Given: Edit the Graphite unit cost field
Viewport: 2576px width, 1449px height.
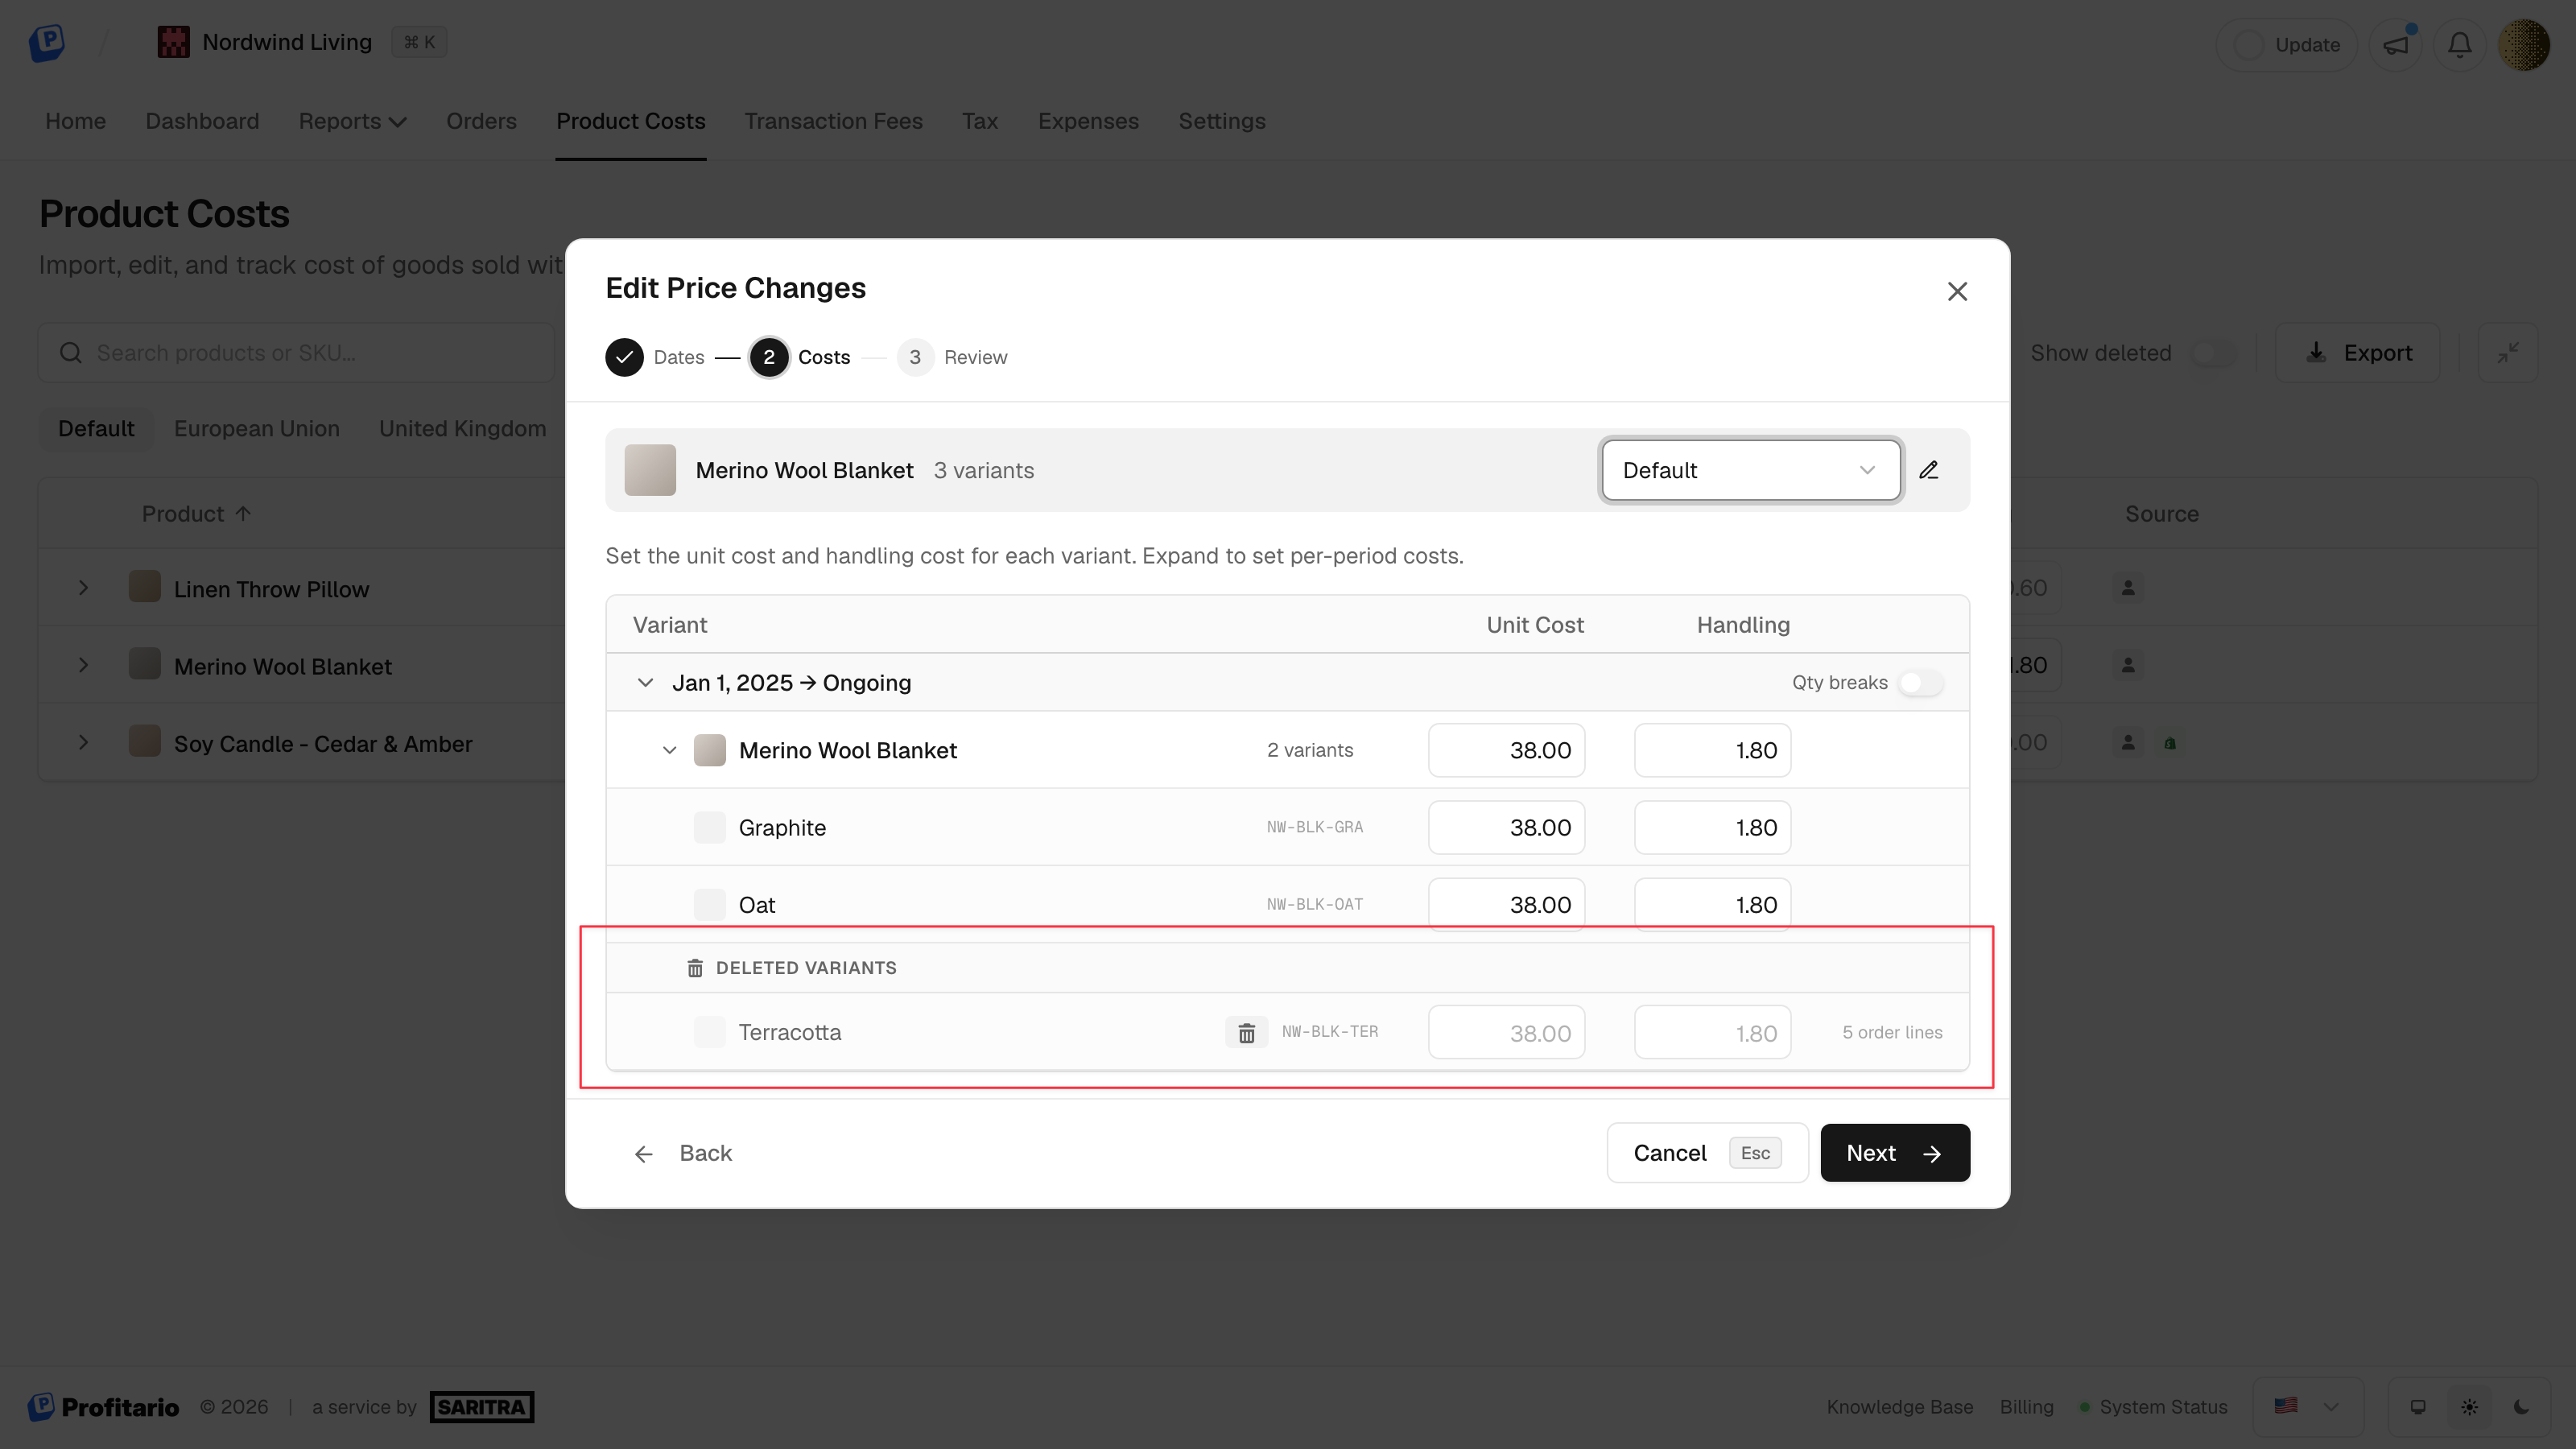Looking at the screenshot, I should 1506,827.
